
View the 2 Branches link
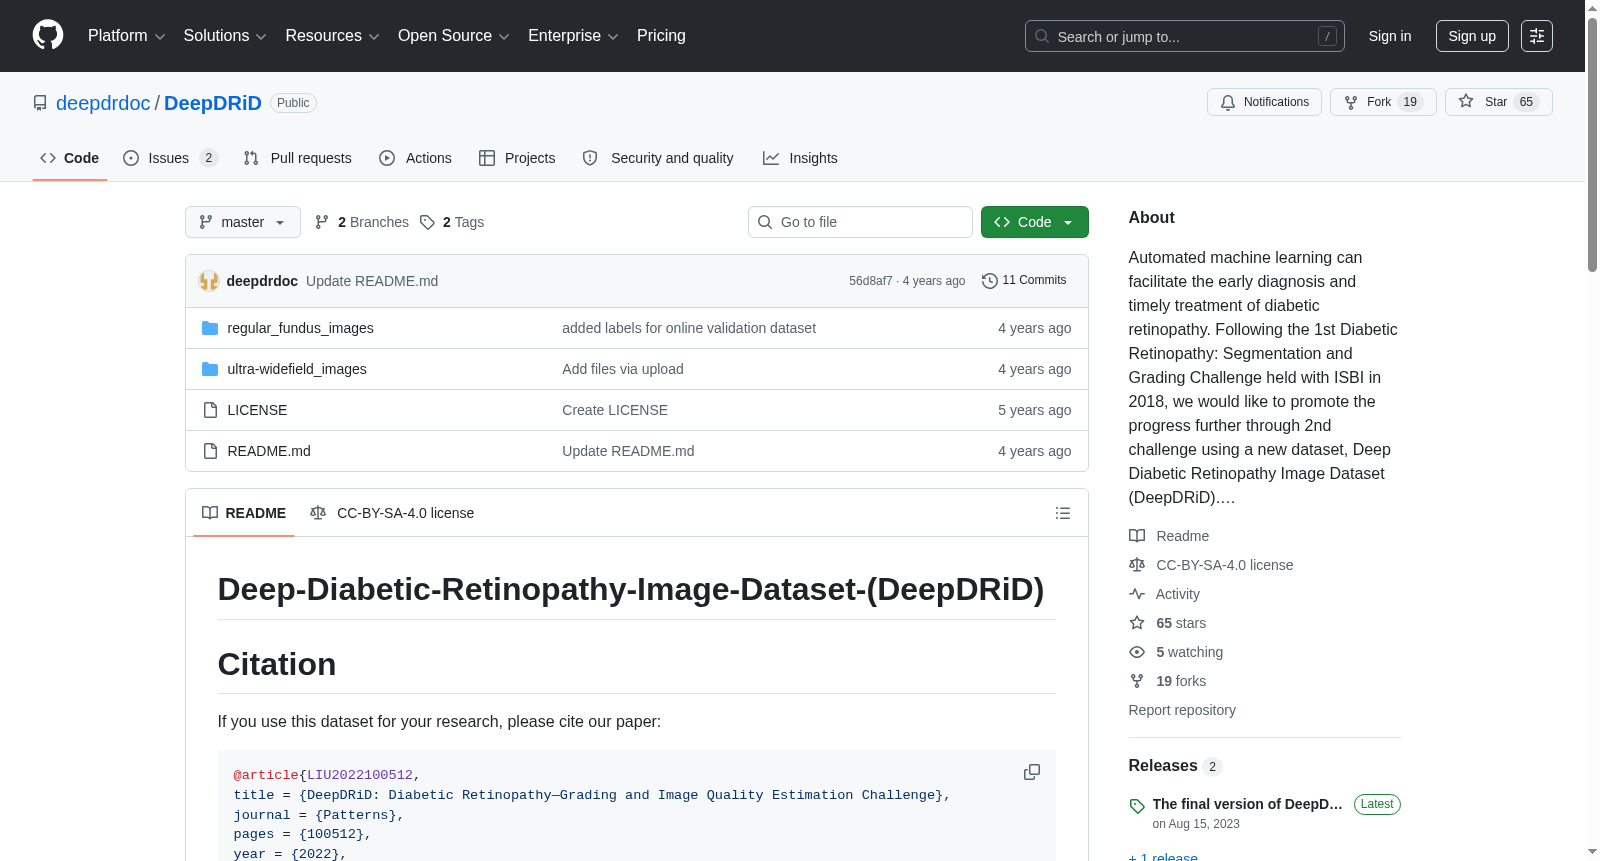point(362,222)
